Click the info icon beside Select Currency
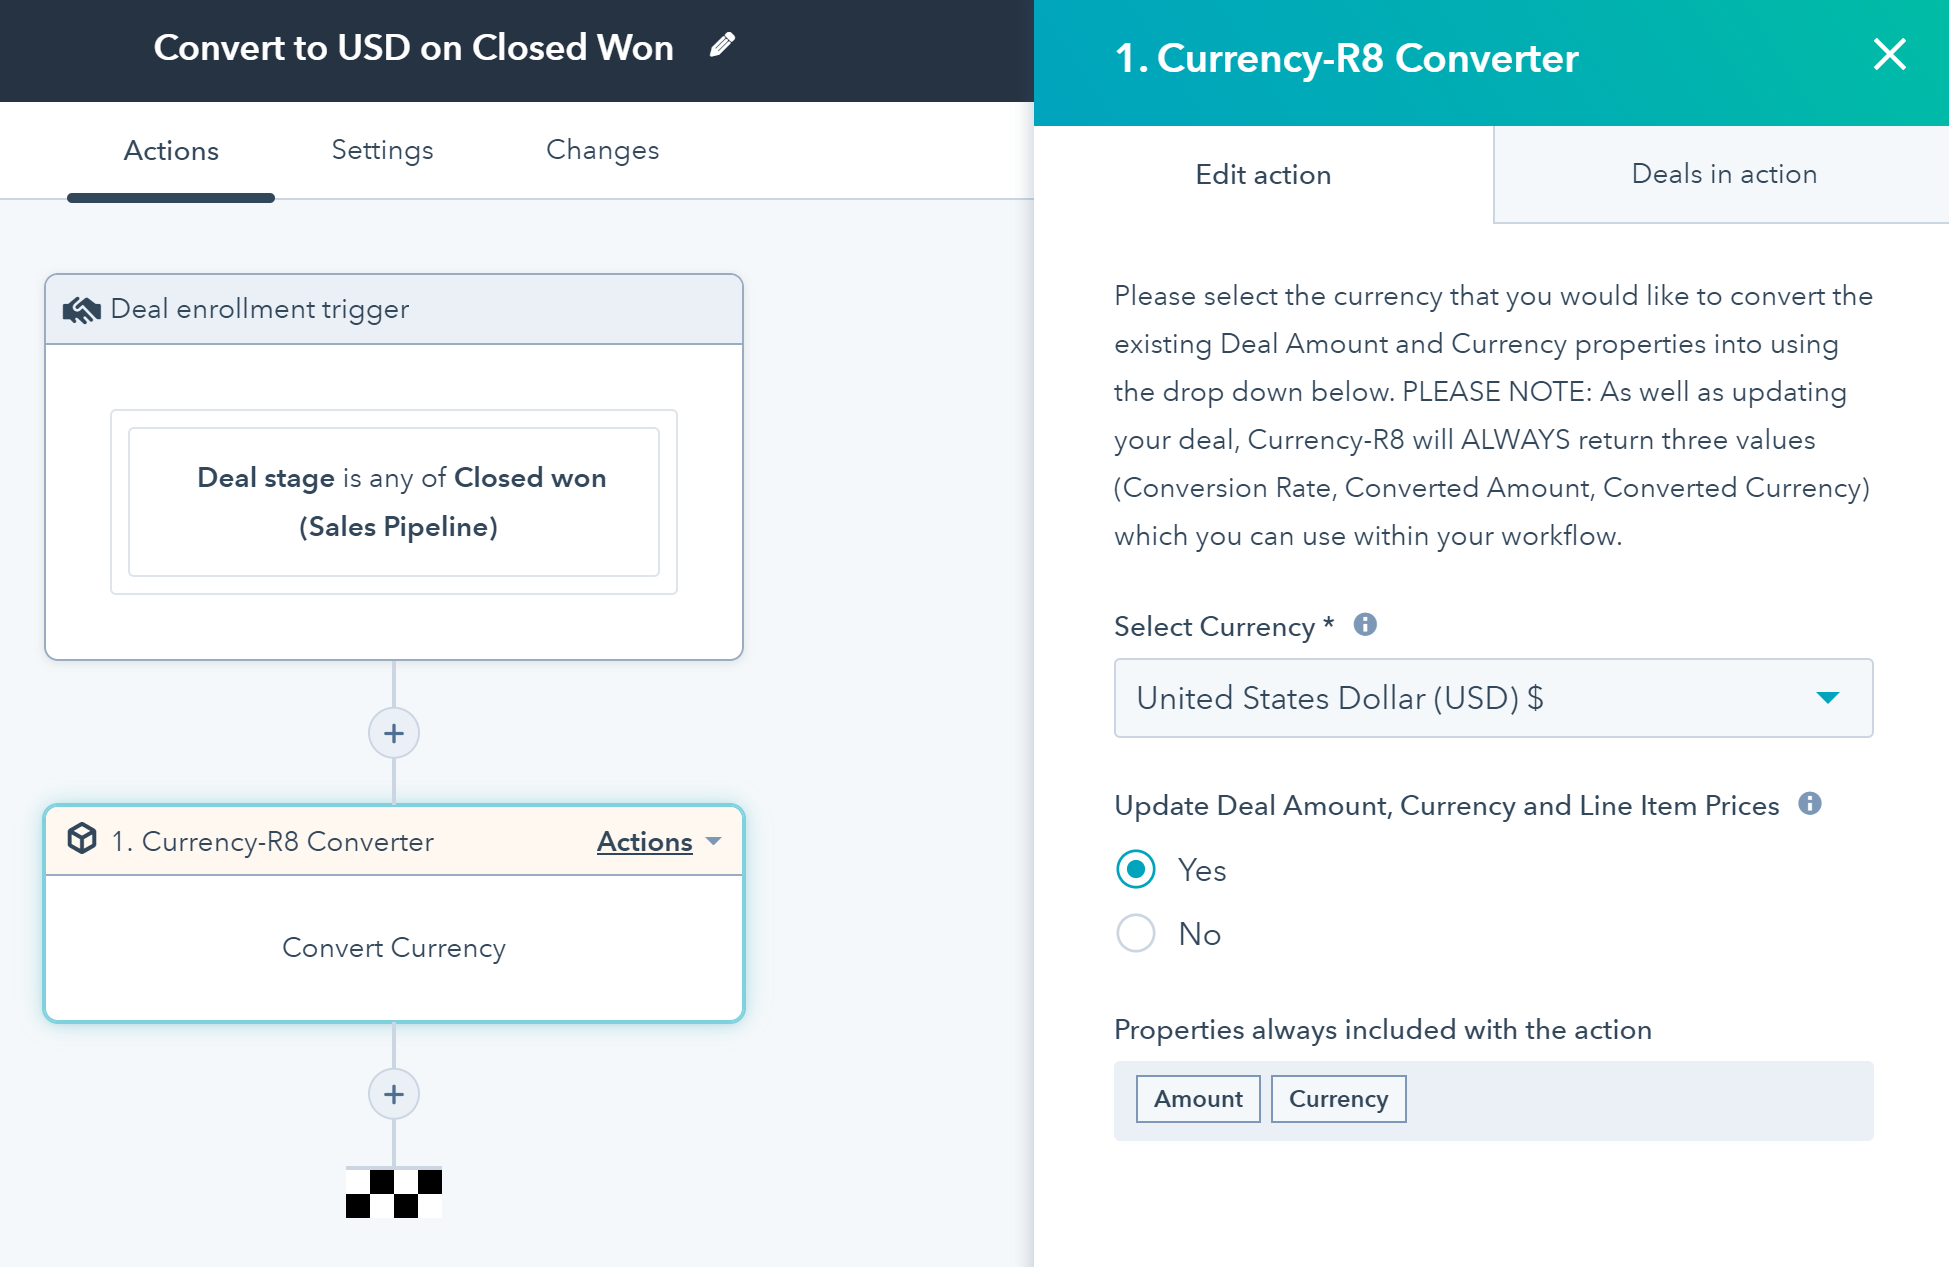1949x1267 pixels. pos(1365,625)
